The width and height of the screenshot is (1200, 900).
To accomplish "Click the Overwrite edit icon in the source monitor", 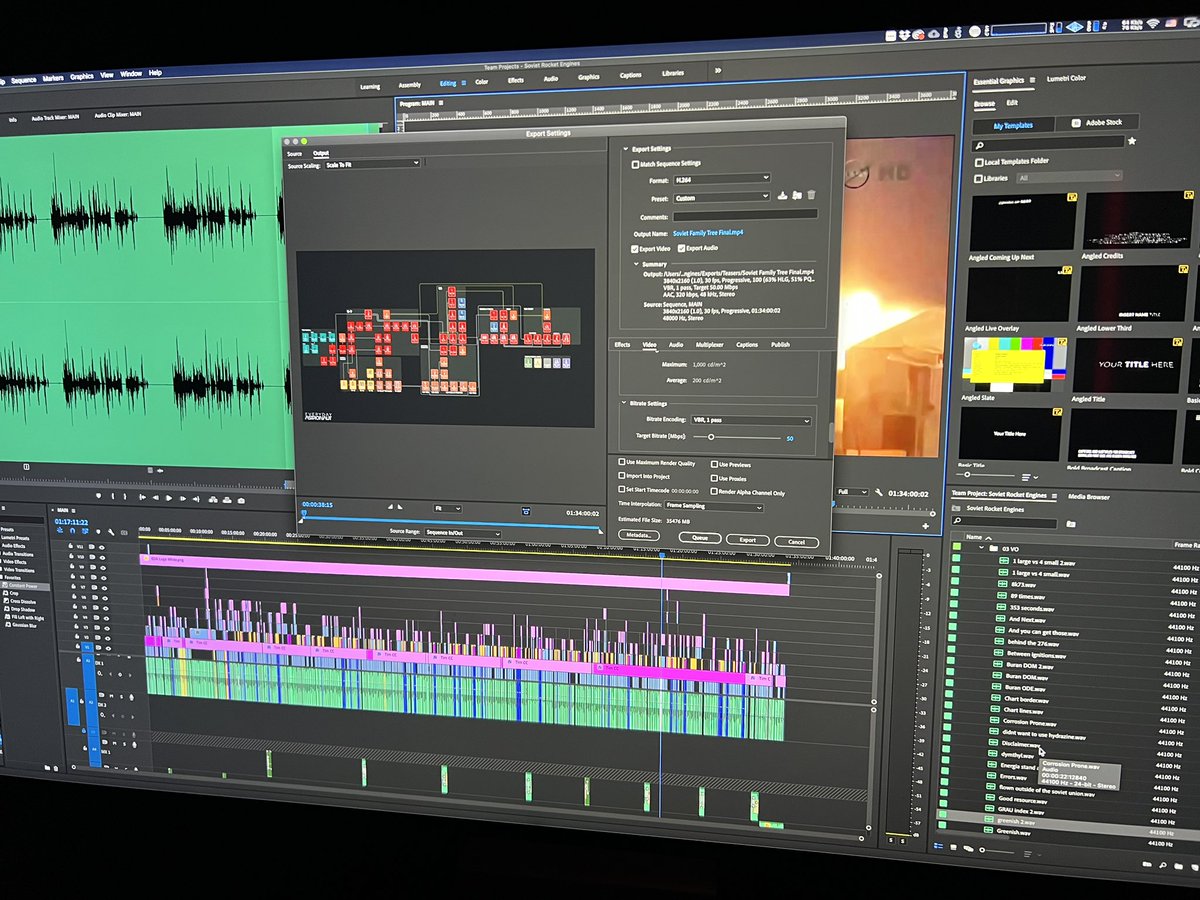I will pos(227,498).
